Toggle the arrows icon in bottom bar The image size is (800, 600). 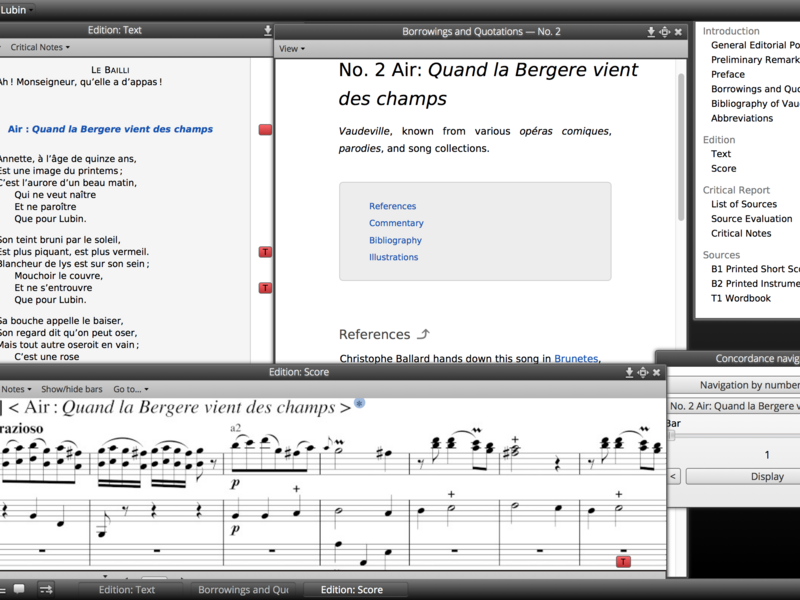click(46, 590)
